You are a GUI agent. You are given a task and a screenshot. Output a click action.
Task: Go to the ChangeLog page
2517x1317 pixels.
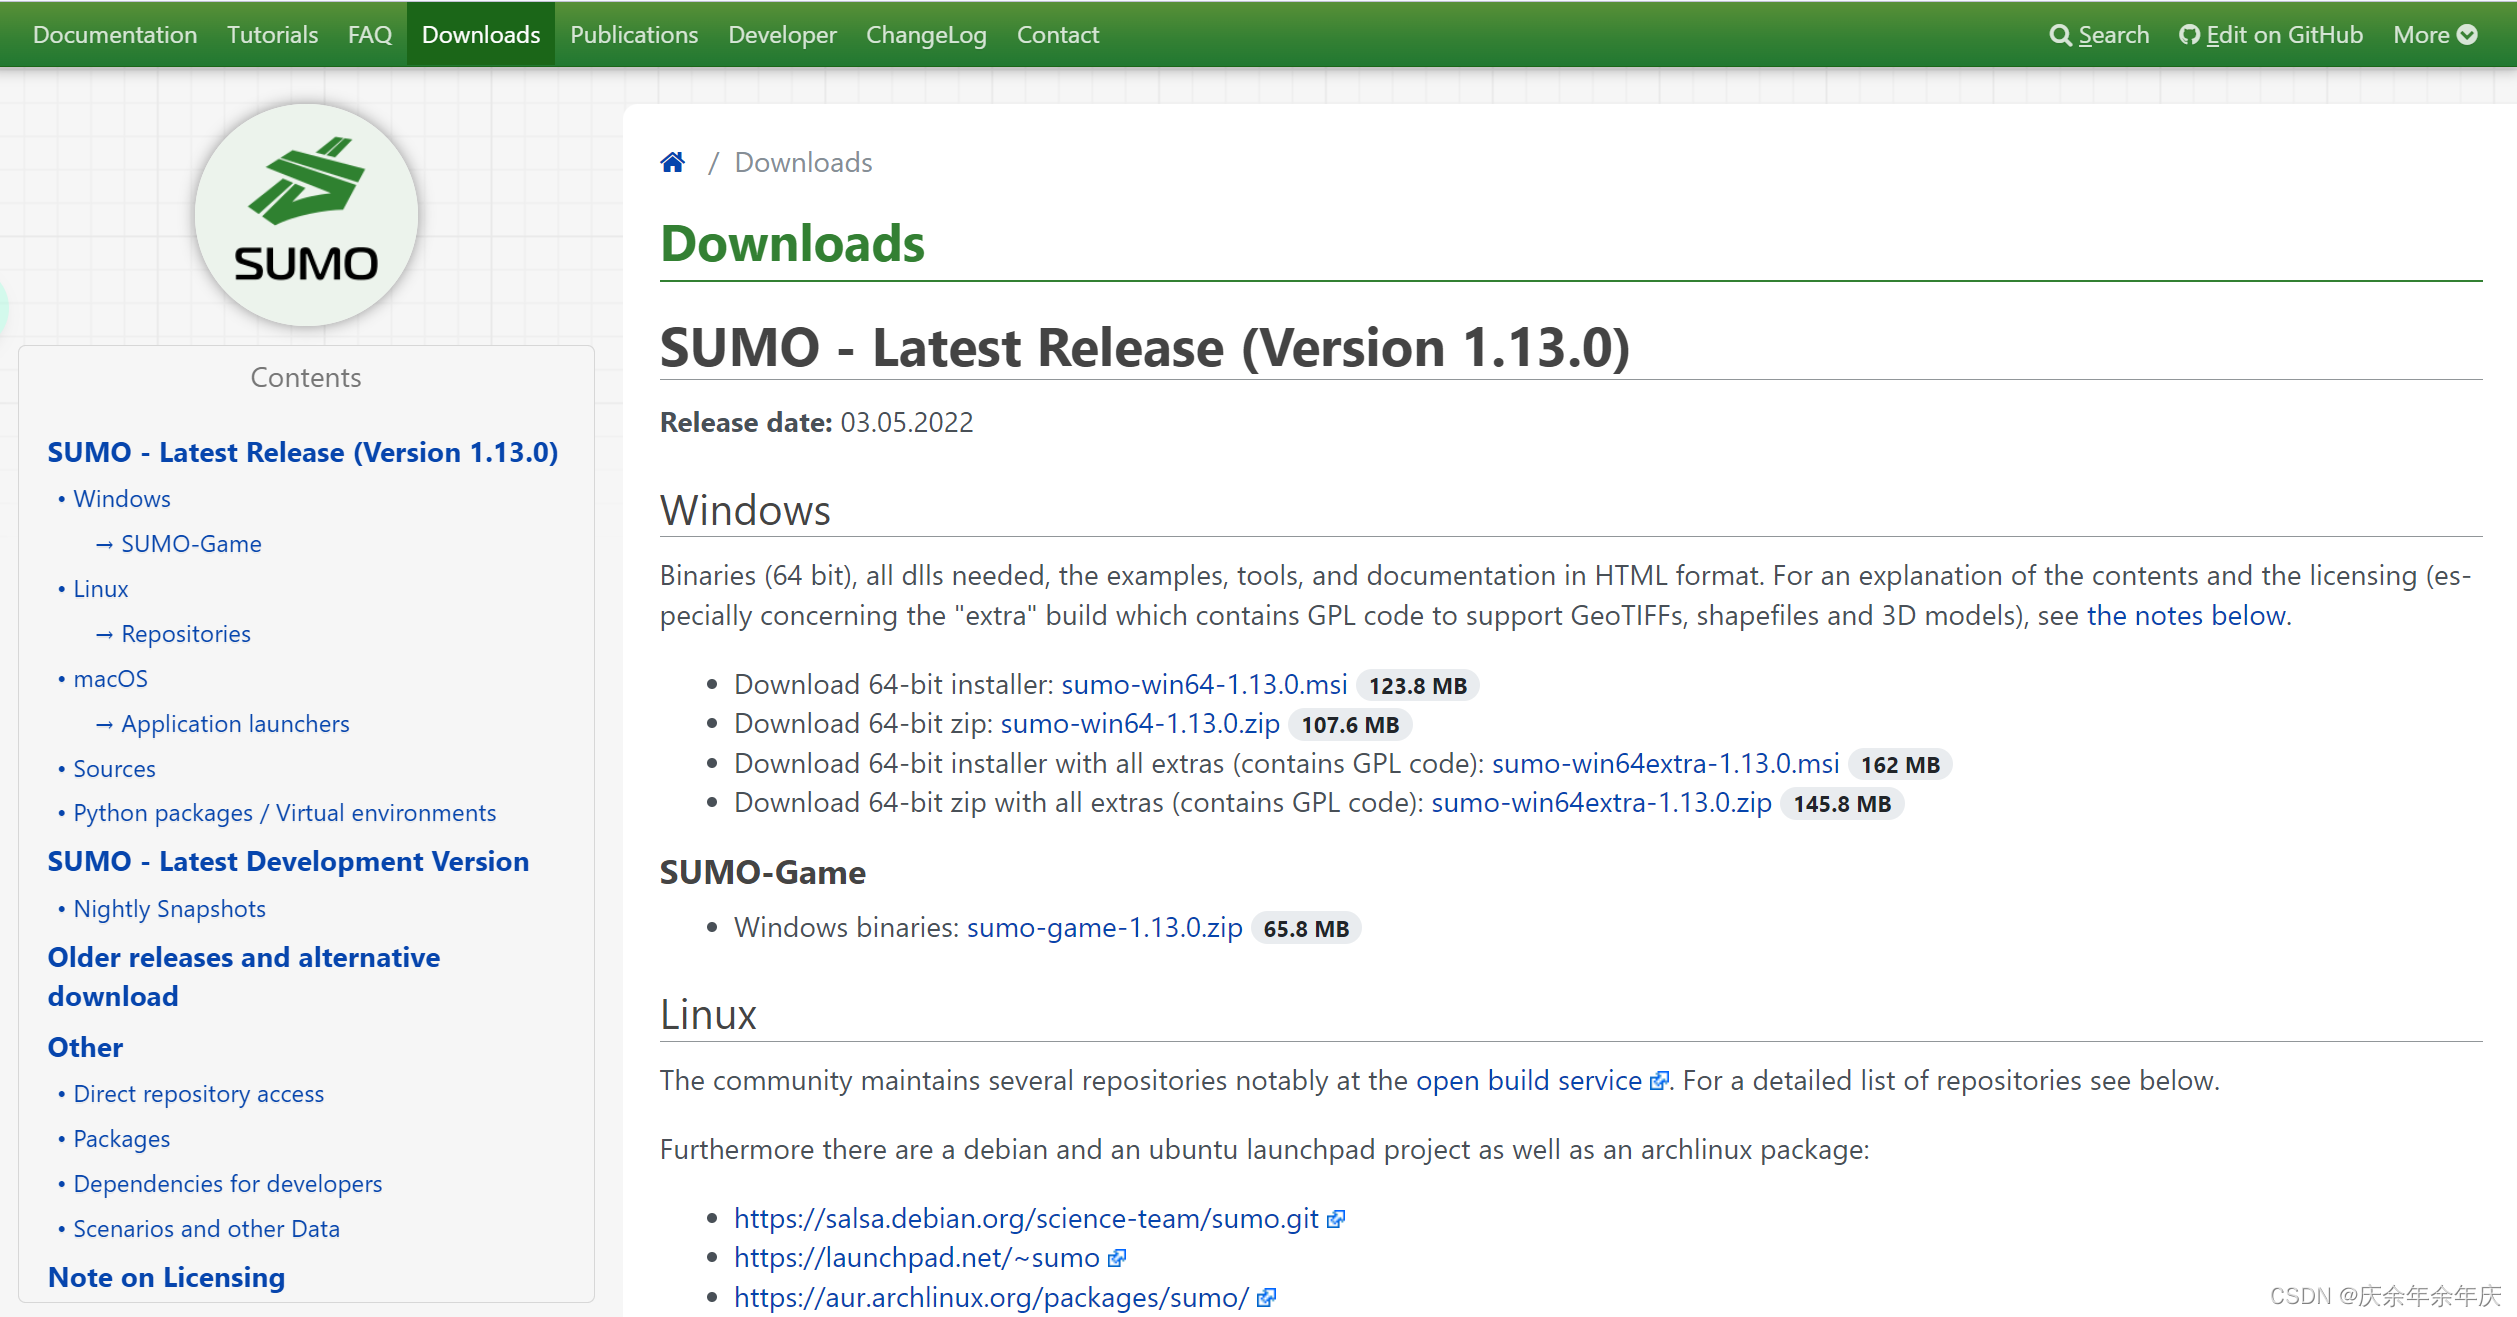[925, 35]
